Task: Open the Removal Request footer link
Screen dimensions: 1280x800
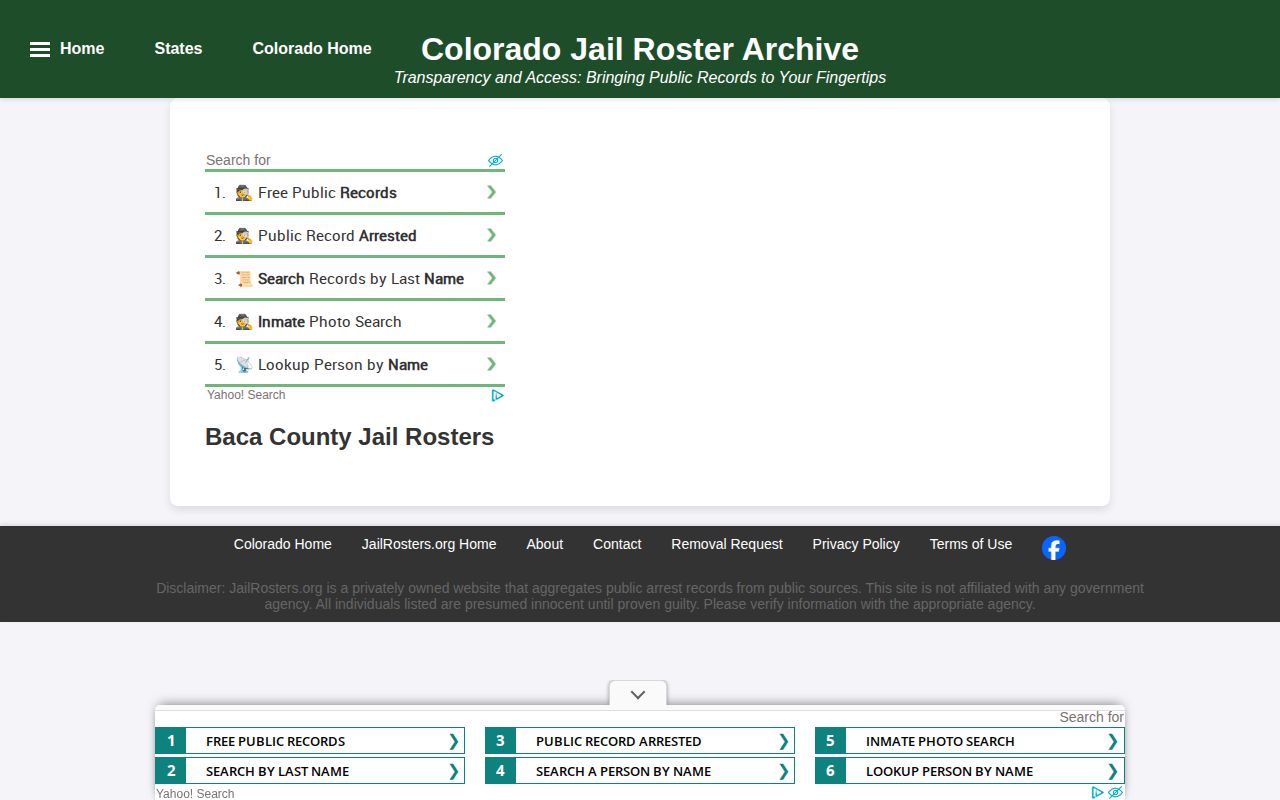Action: coord(727,544)
